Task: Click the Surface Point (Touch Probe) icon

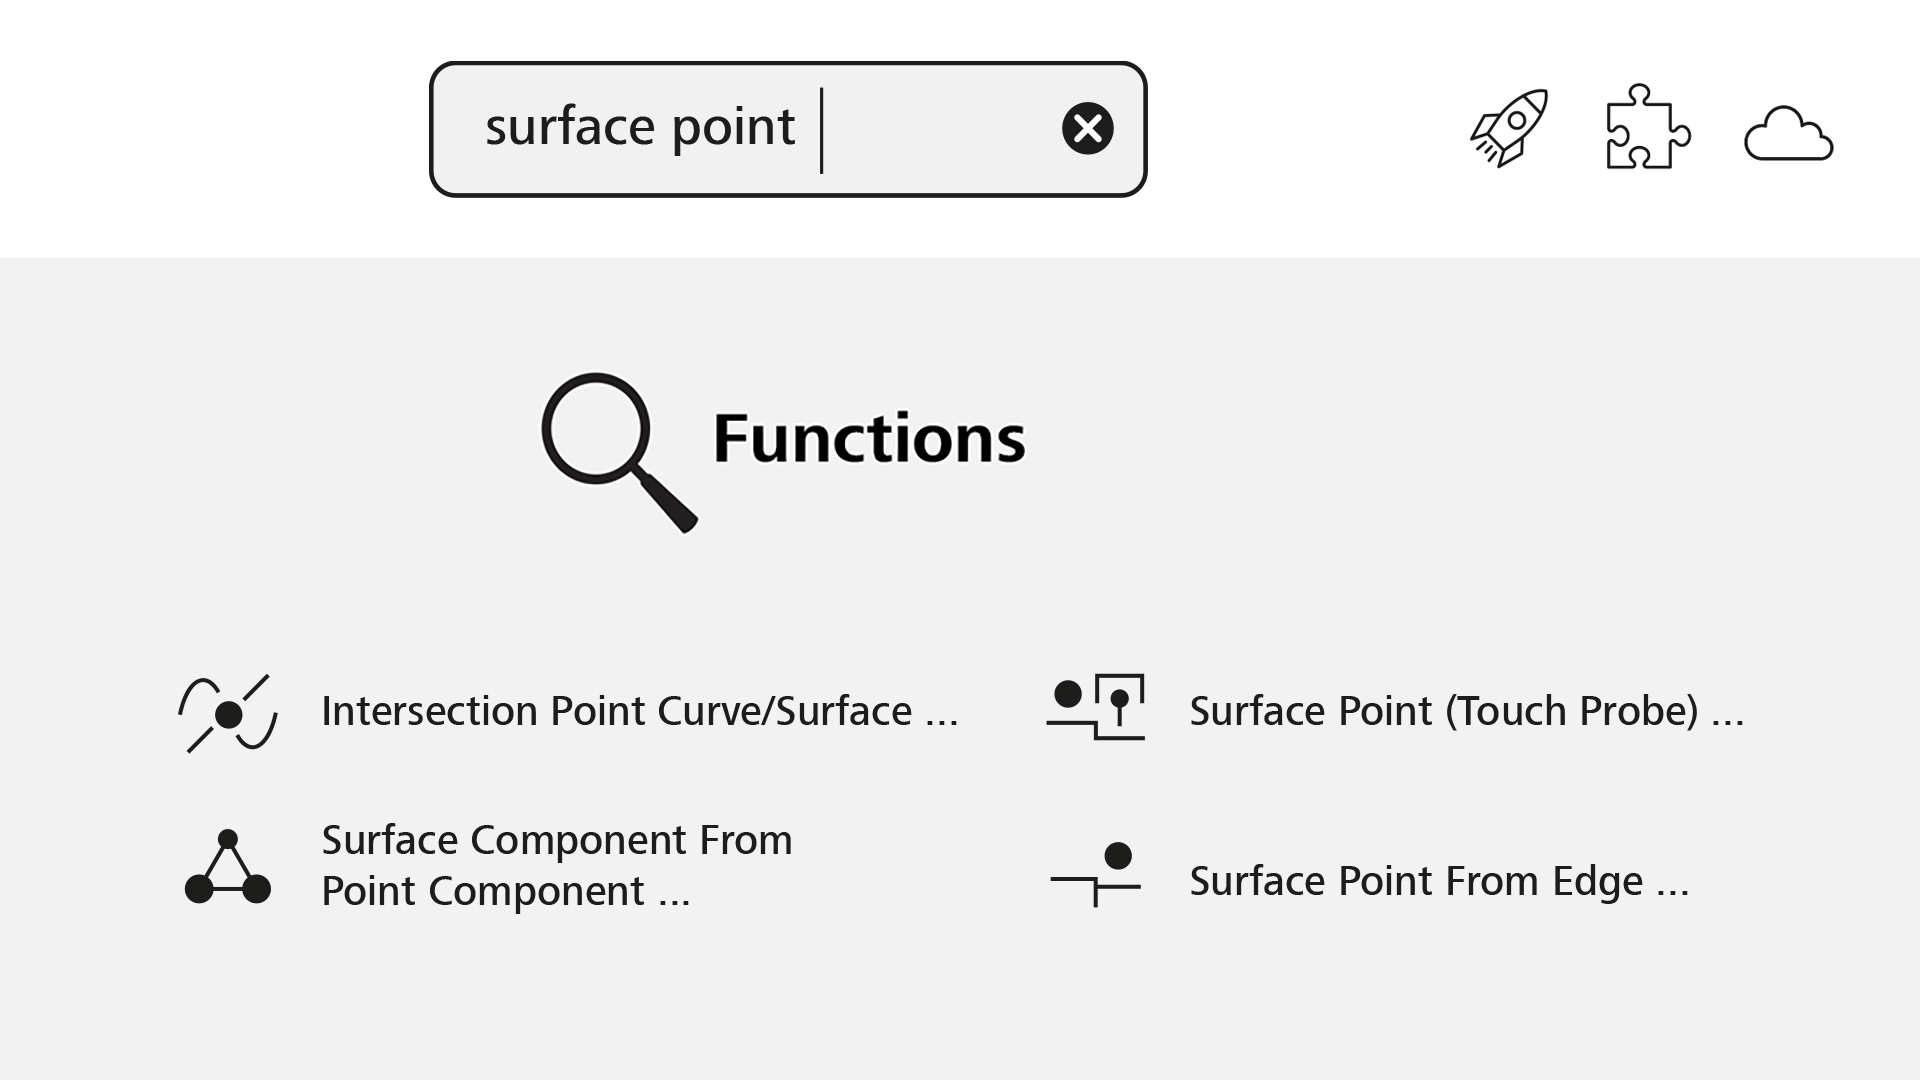Action: click(1096, 707)
